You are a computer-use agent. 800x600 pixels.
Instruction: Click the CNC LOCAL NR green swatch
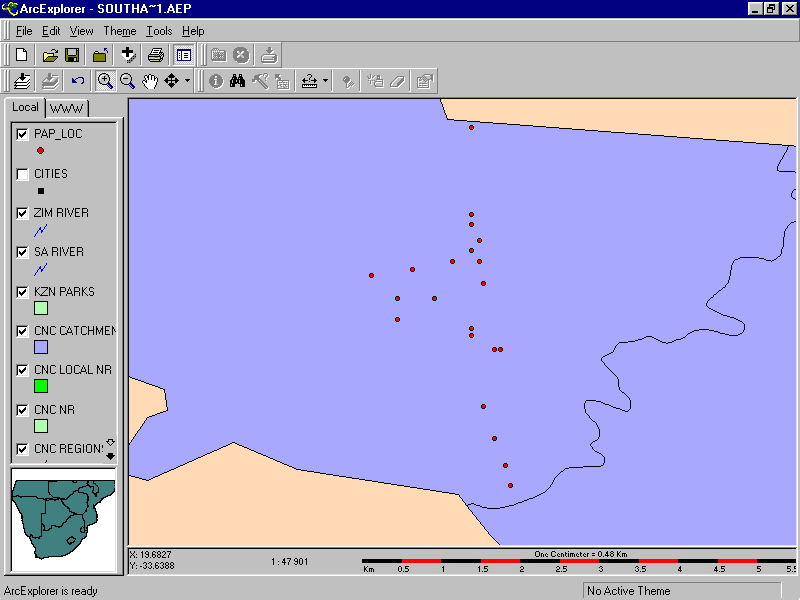tap(41, 386)
